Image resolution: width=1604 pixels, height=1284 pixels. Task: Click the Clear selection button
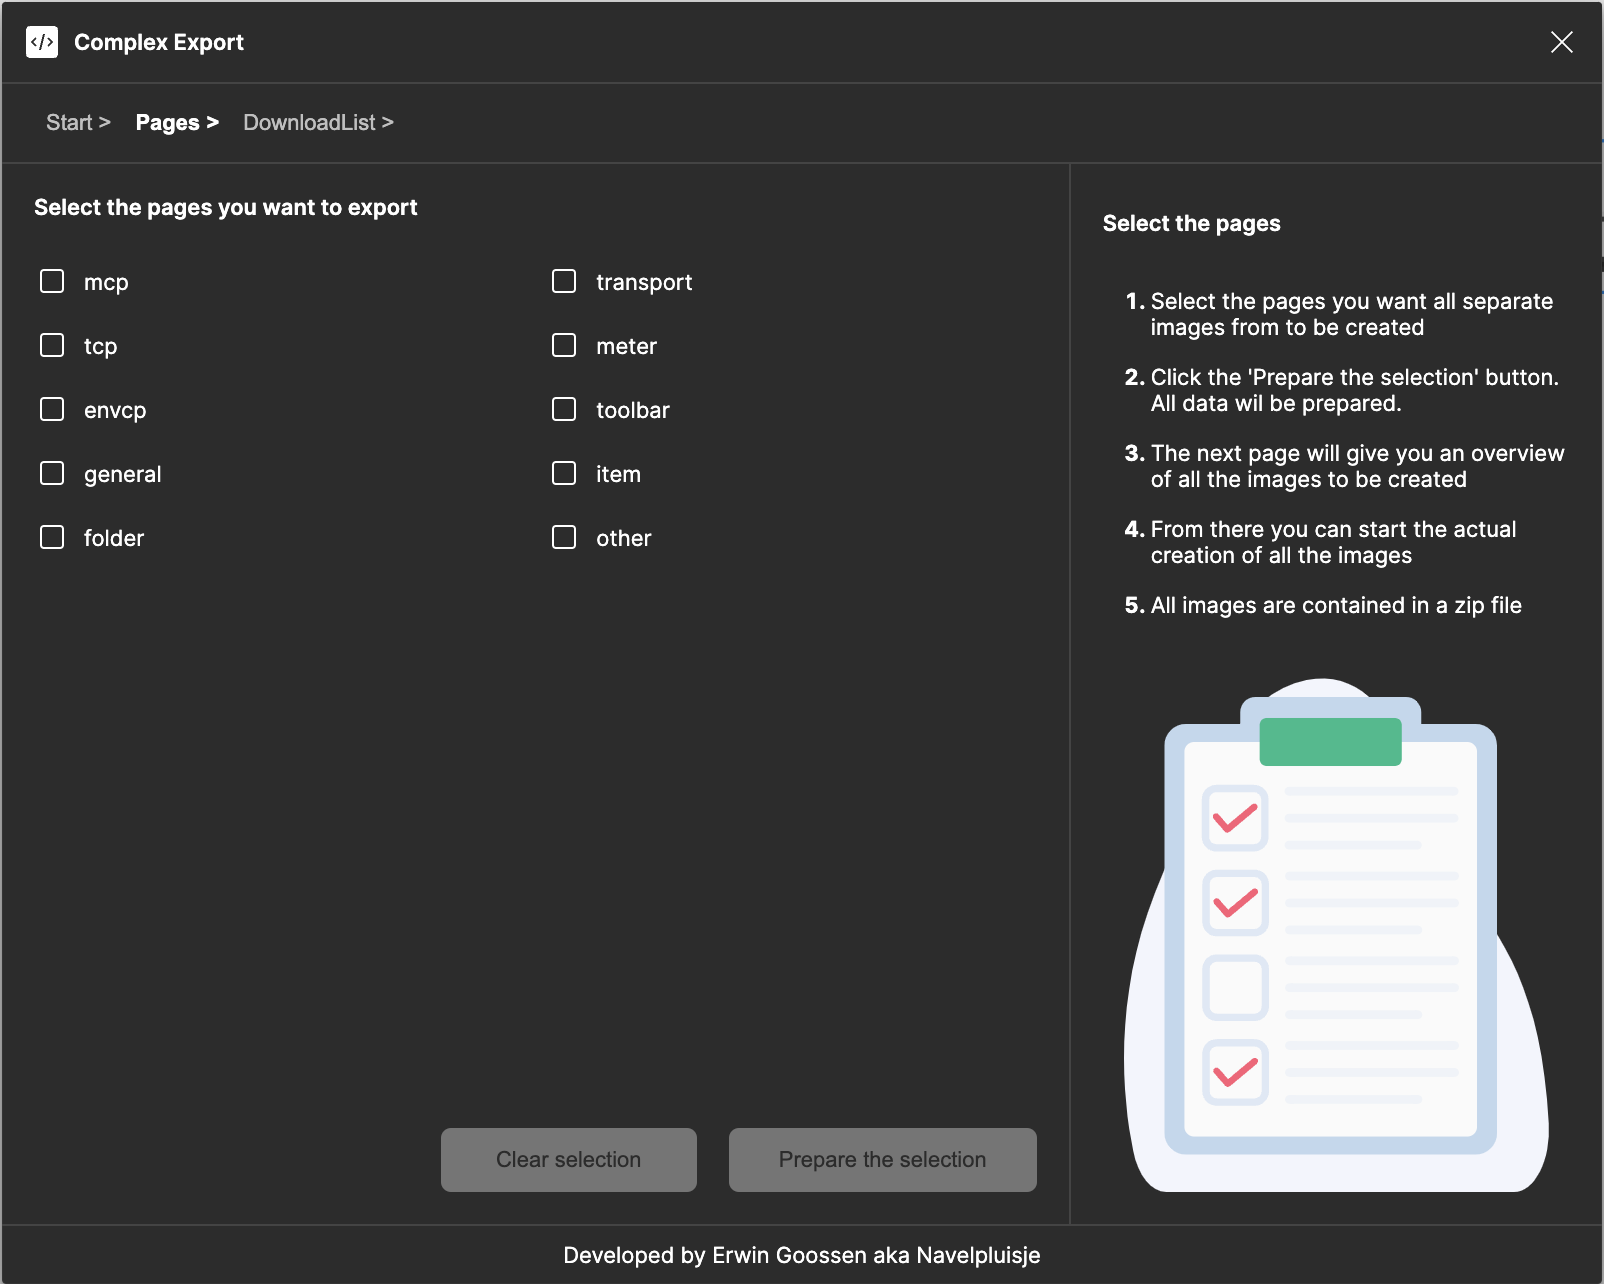point(569,1160)
